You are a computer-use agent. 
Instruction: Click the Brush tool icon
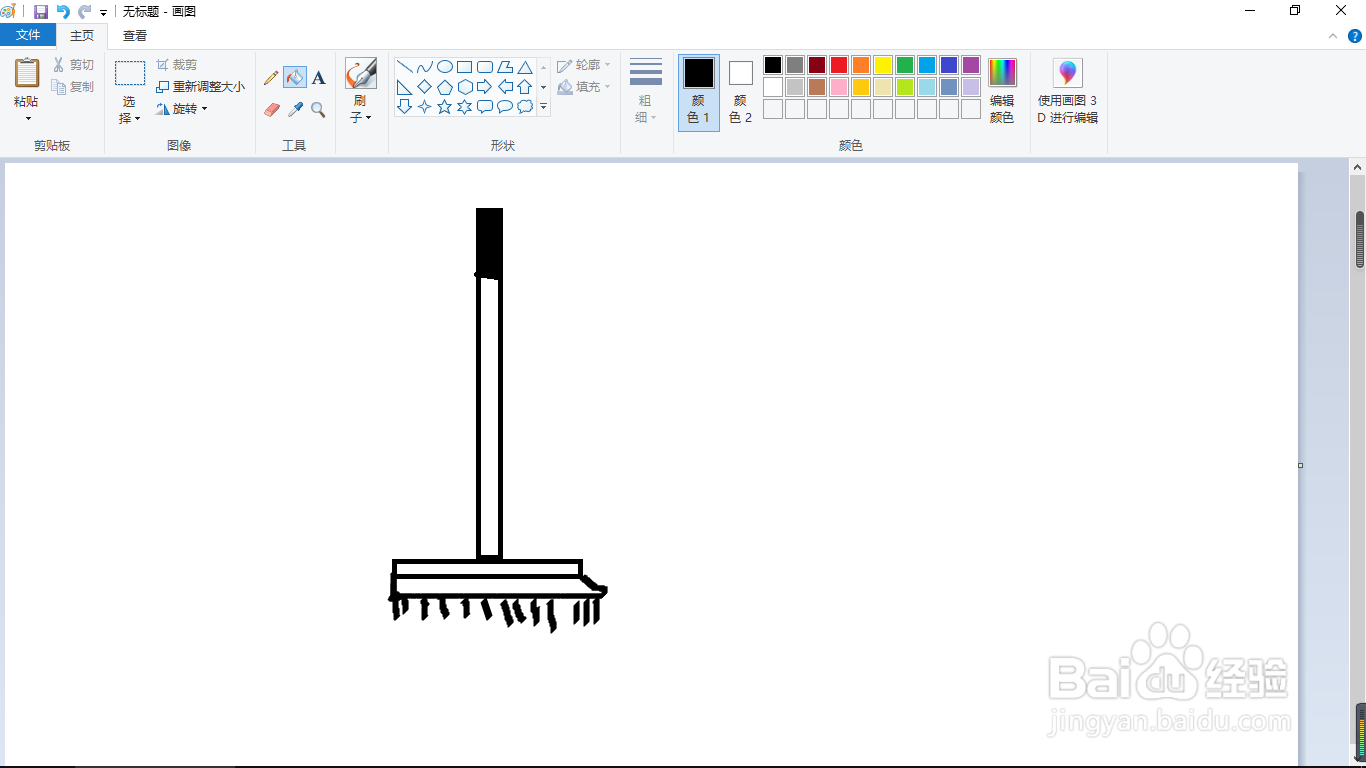coord(361,74)
